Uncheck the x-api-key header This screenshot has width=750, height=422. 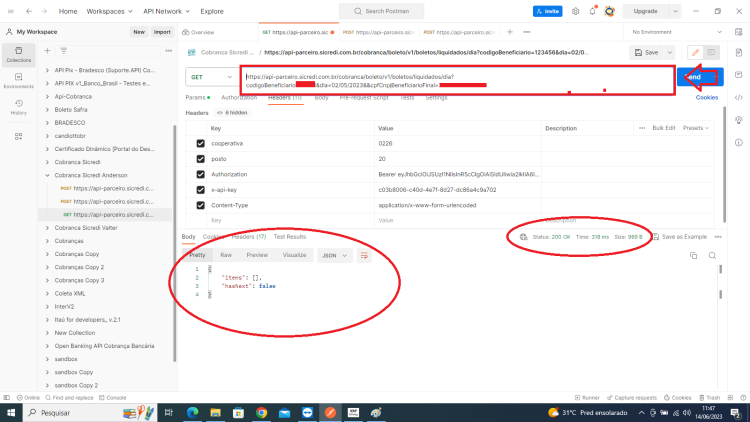coord(200,190)
